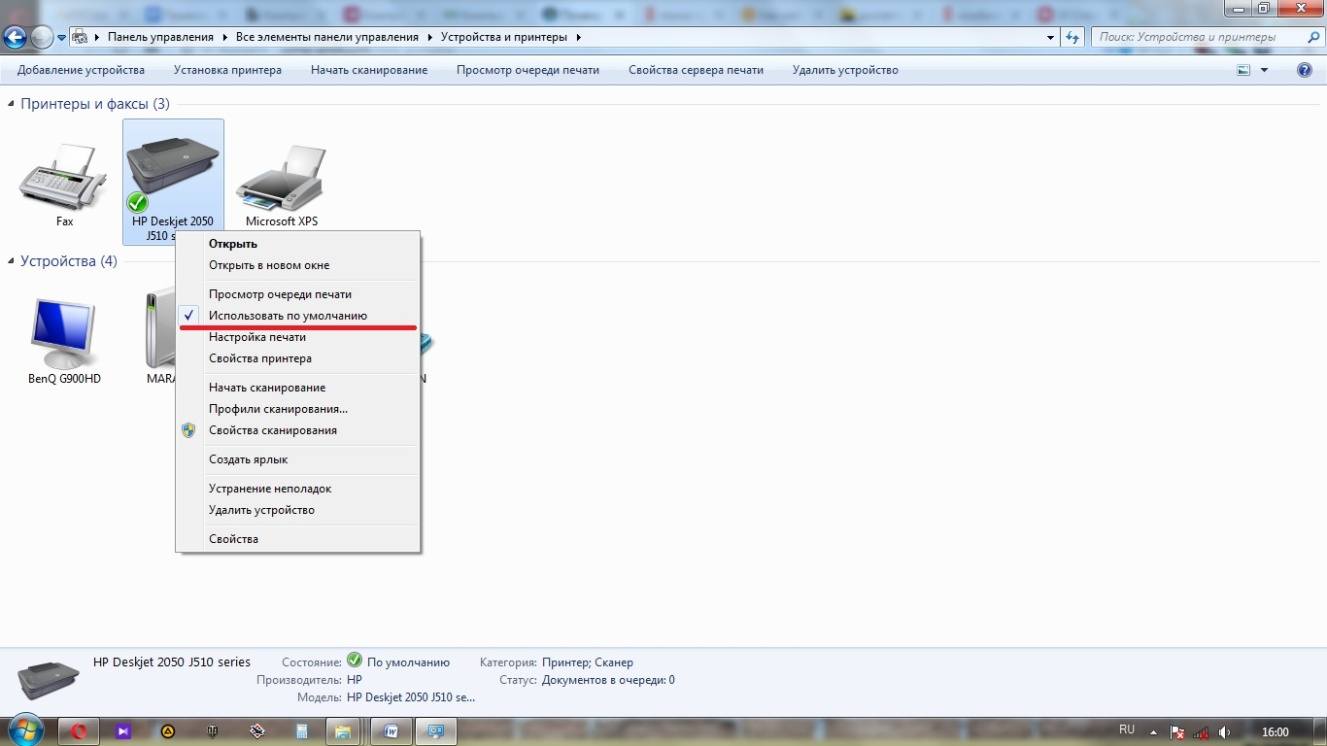Screen dimensions: 1327x746
Task: Choose 'Настройка печати' menu item
Action: [x=298, y=337]
